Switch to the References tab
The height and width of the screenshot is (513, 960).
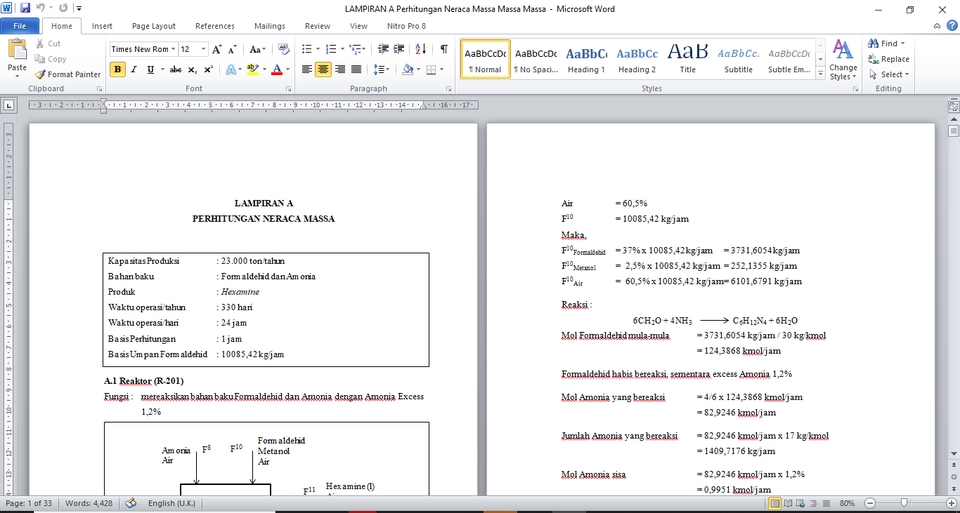pyautogui.click(x=215, y=26)
